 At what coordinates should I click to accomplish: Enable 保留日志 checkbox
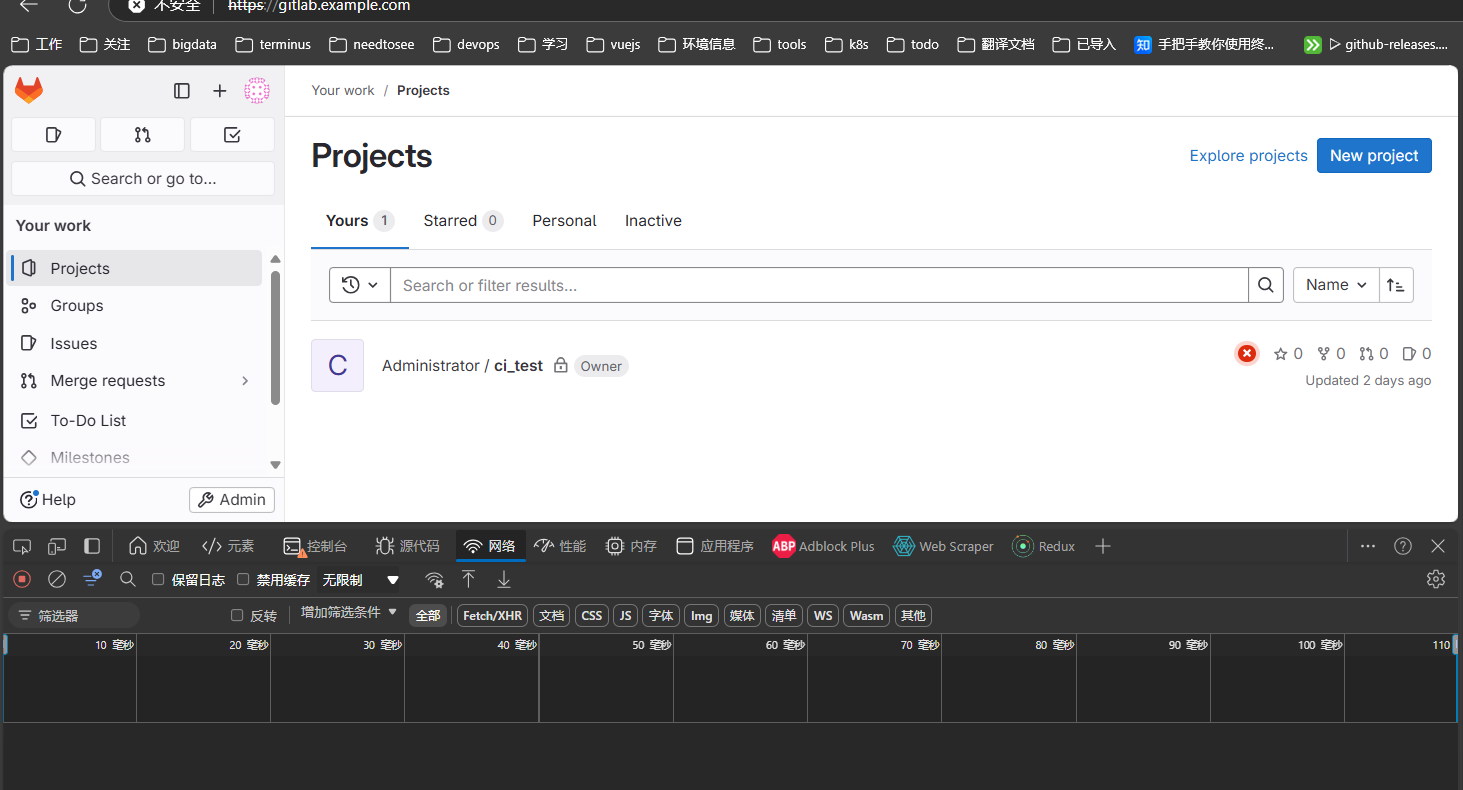(x=158, y=579)
